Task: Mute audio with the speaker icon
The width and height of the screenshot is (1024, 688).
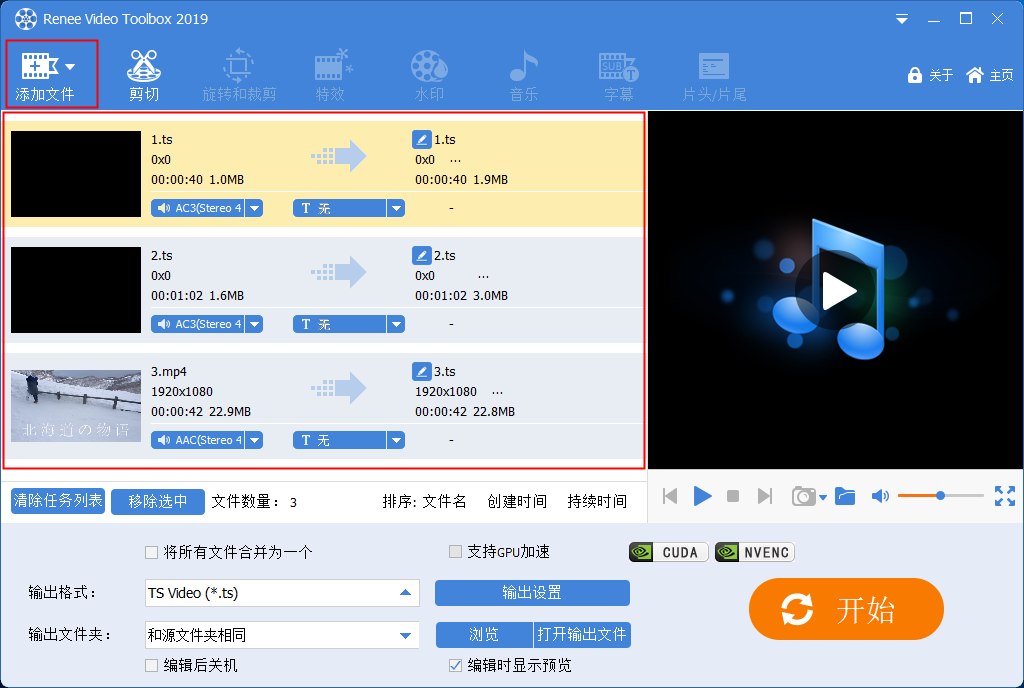Action: 880,496
